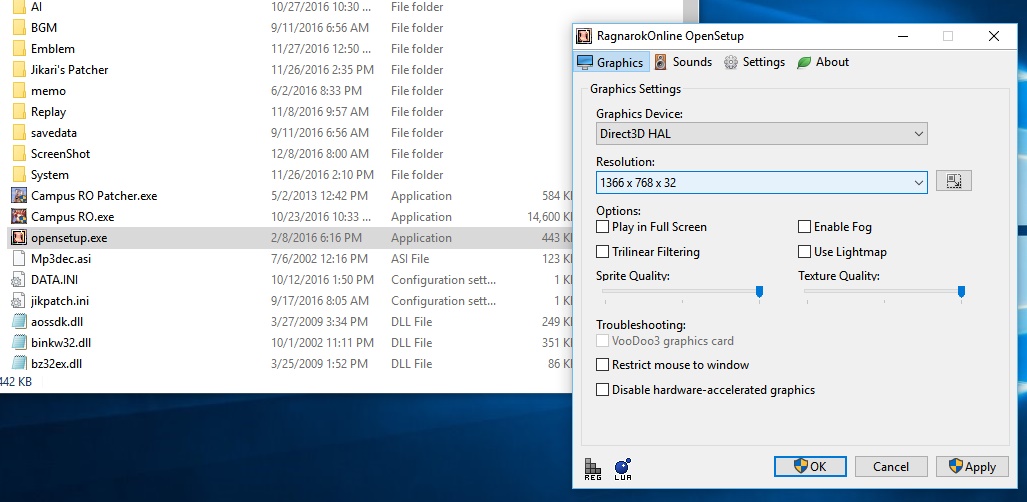The width and height of the screenshot is (1027, 502).
Task: Click the jikpatch.ini file icon
Action: 19,301
